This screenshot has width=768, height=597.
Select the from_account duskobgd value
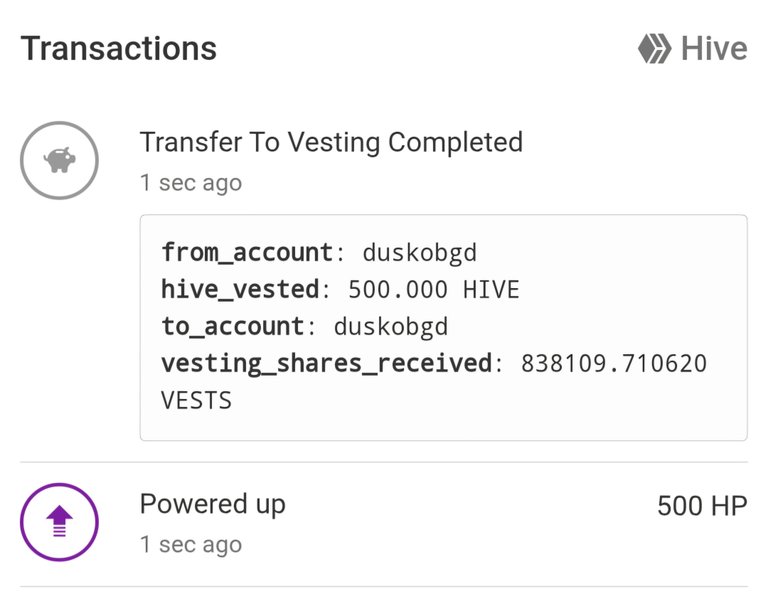click(420, 253)
